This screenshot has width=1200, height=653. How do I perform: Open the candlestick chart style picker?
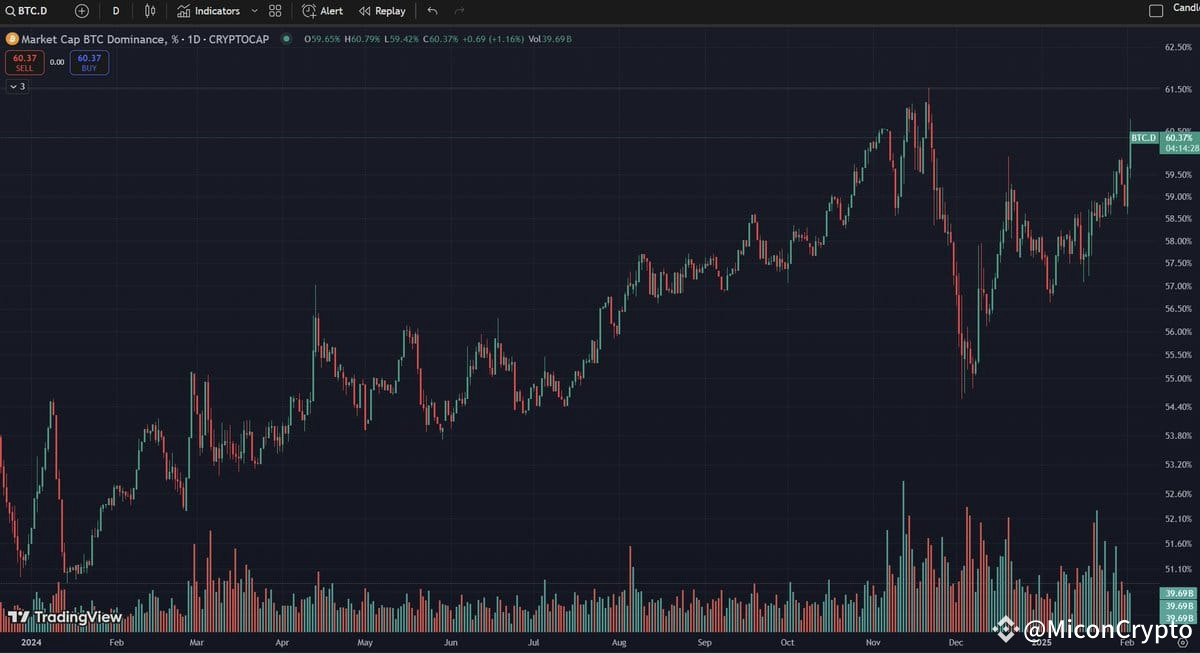coord(150,11)
